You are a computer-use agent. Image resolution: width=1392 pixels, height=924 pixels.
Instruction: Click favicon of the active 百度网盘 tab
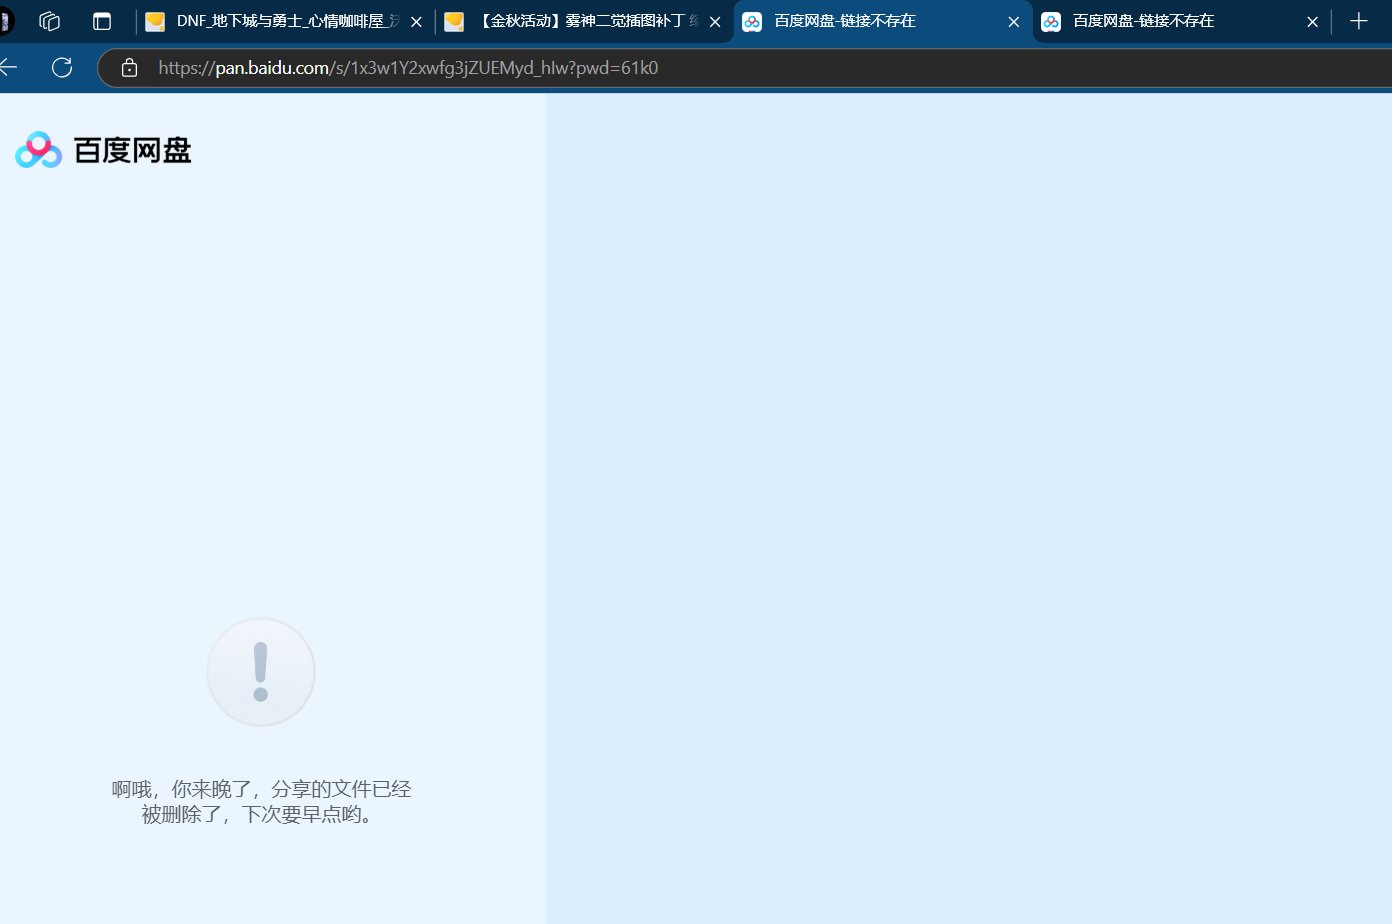pos(752,22)
